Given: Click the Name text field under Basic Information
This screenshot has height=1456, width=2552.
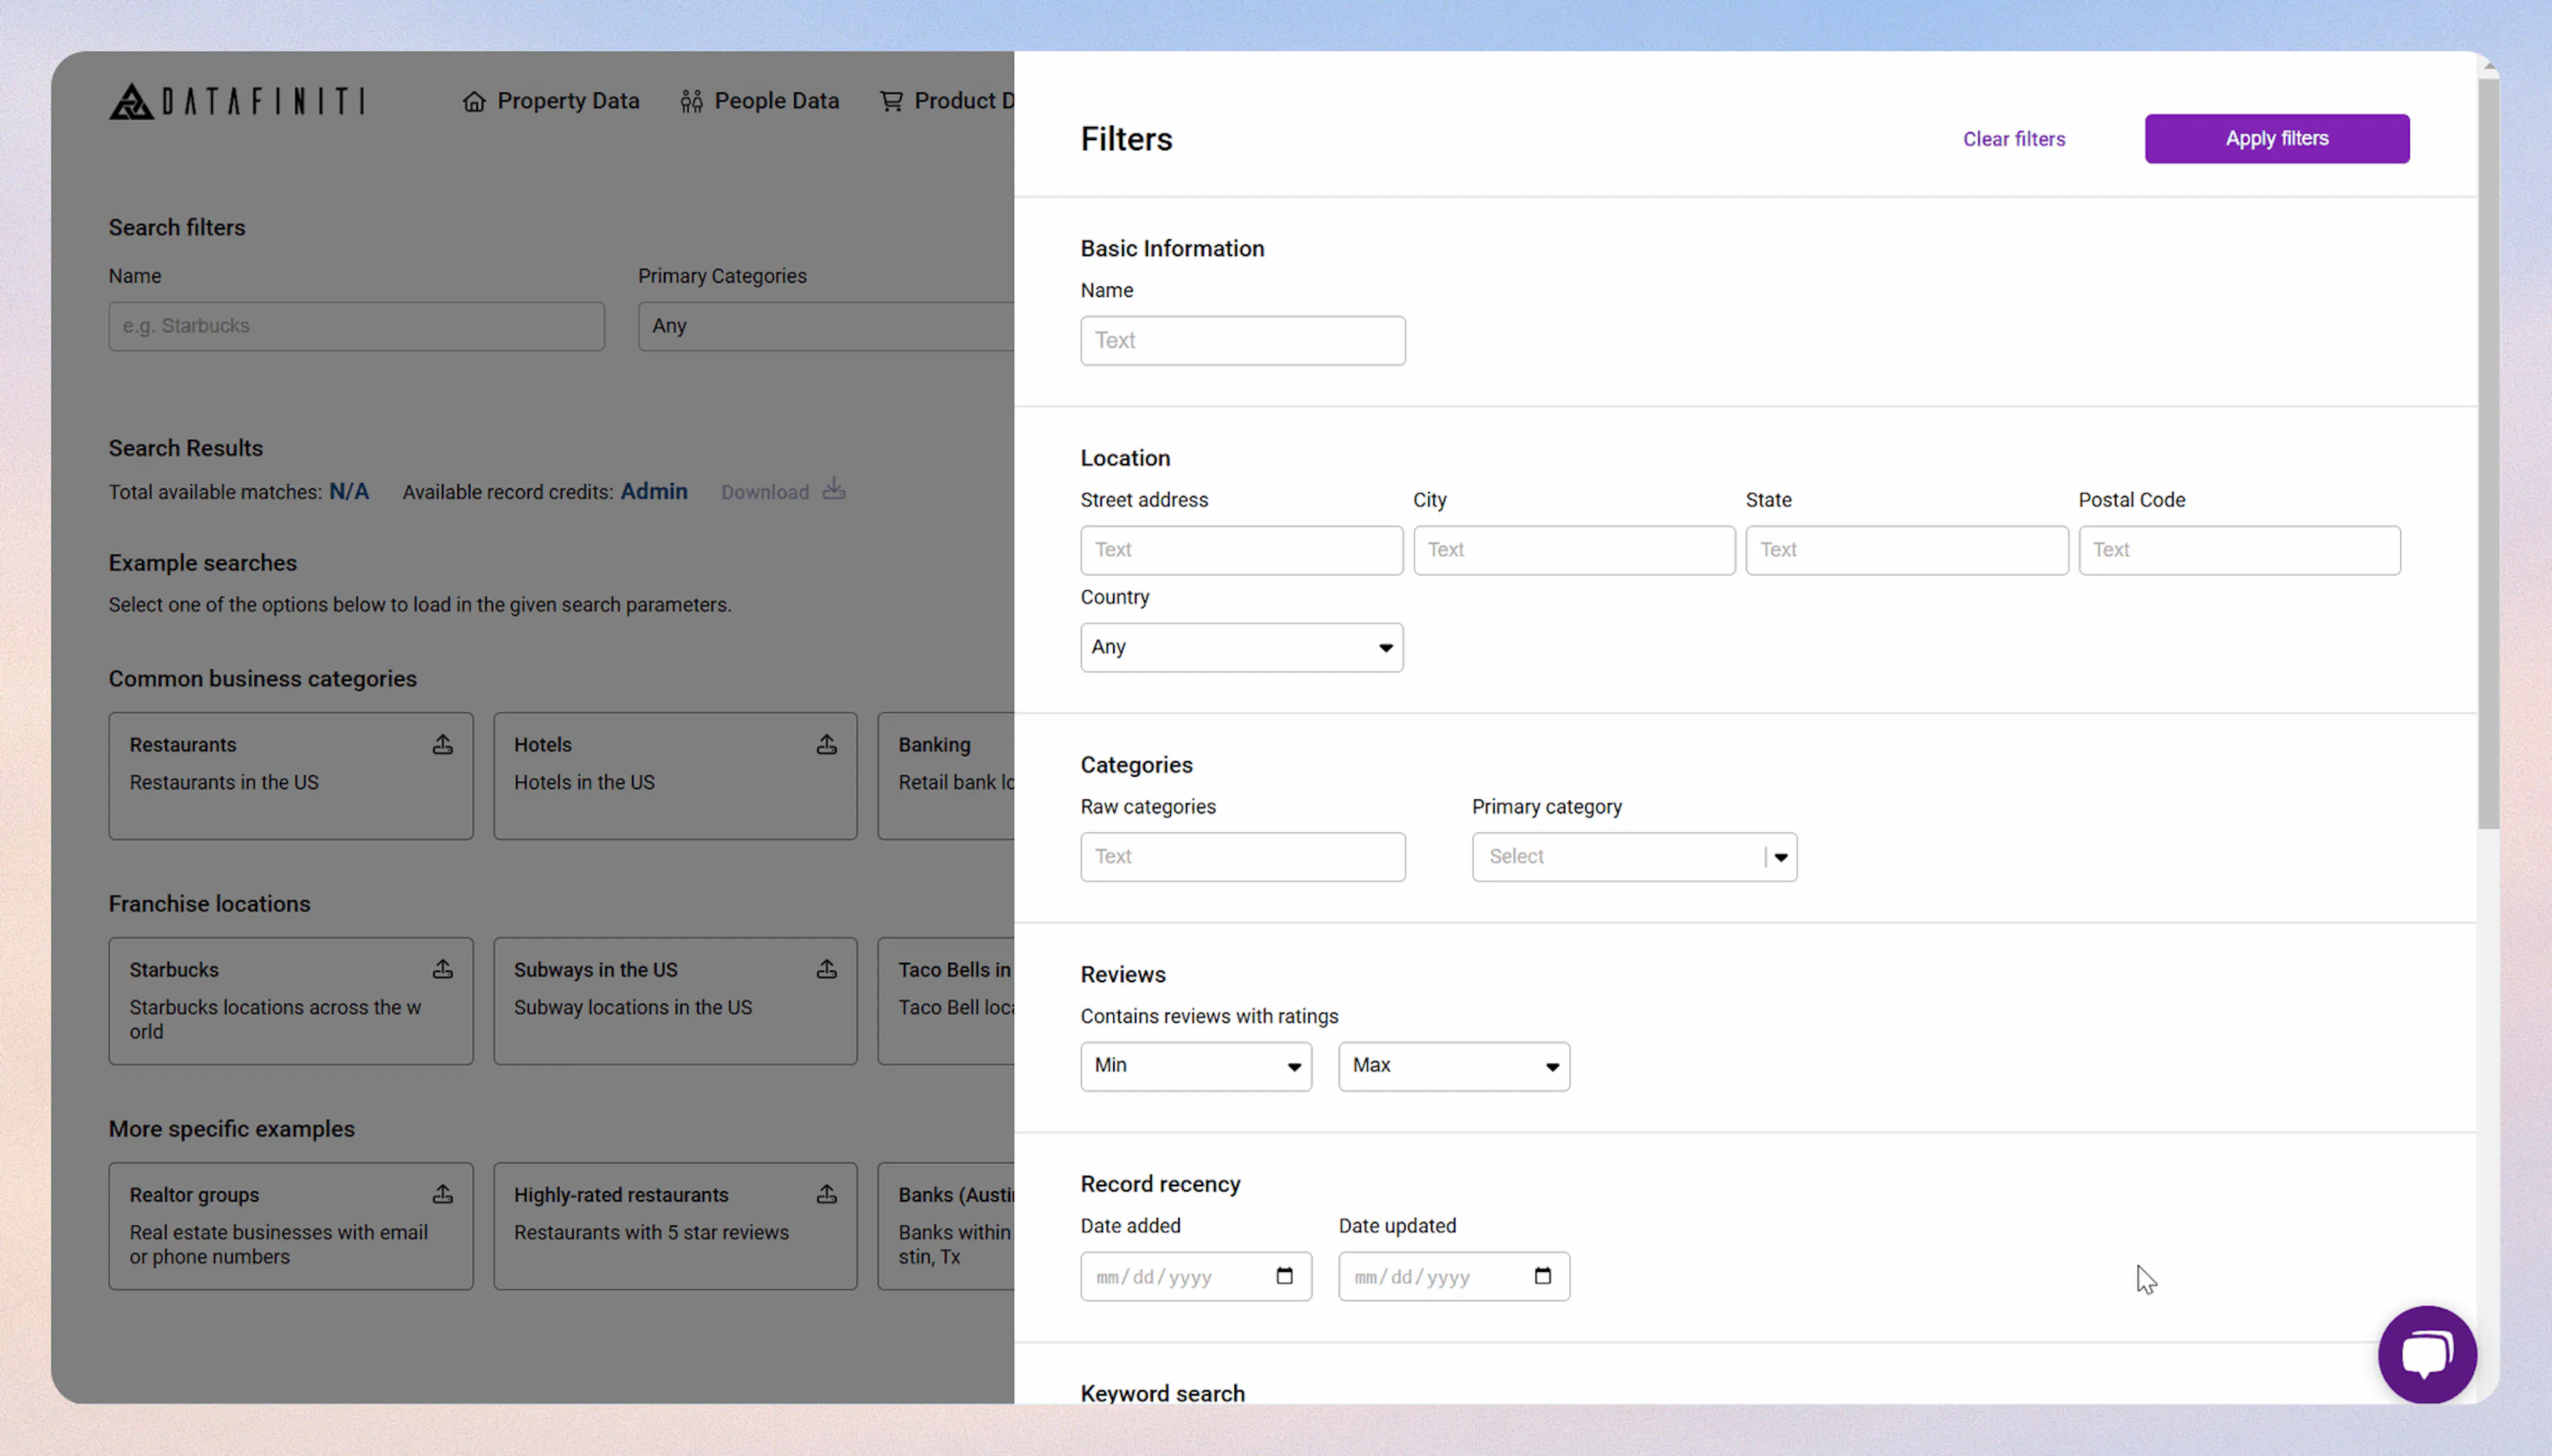Looking at the screenshot, I should 1241,340.
